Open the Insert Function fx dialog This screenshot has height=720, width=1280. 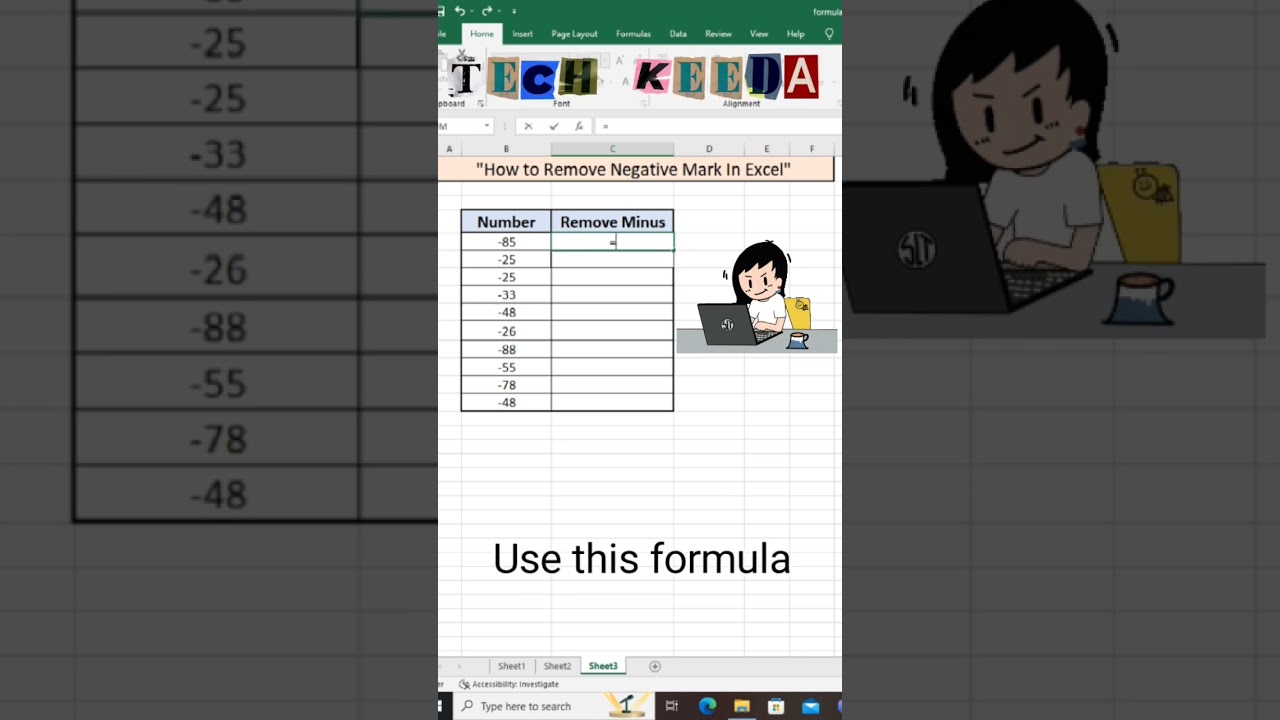point(579,126)
